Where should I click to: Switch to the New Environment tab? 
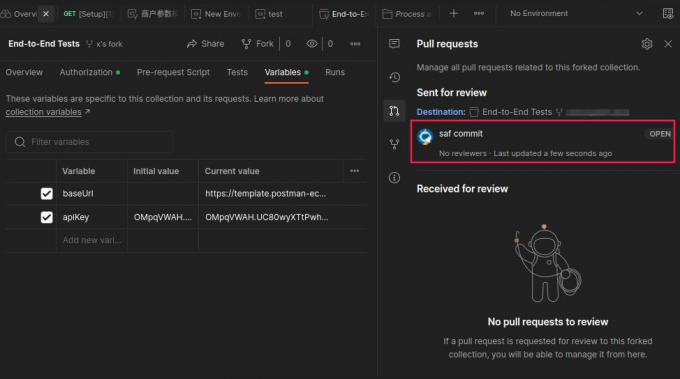[x=216, y=14]
